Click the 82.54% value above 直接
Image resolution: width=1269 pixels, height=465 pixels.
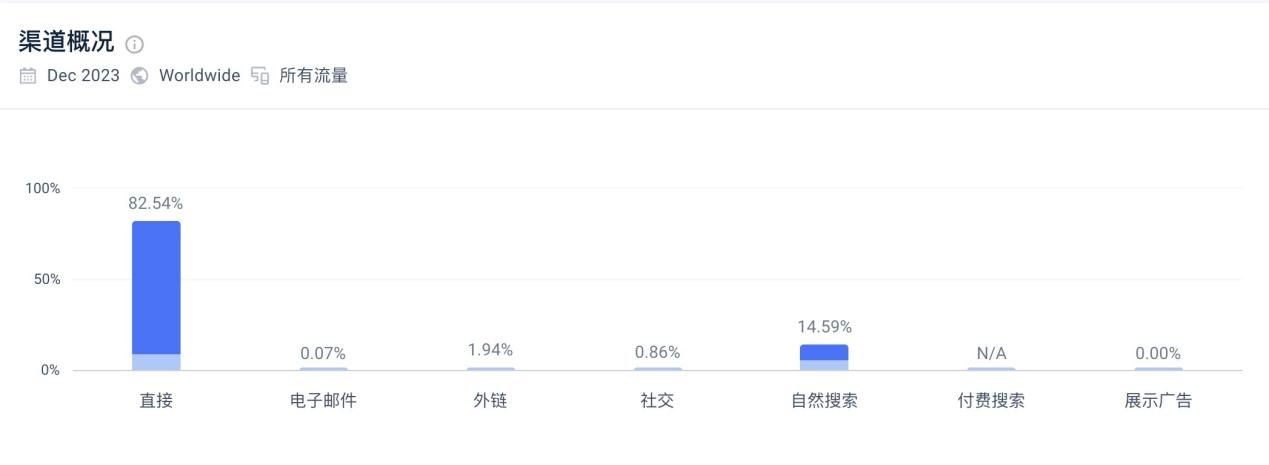156,204
